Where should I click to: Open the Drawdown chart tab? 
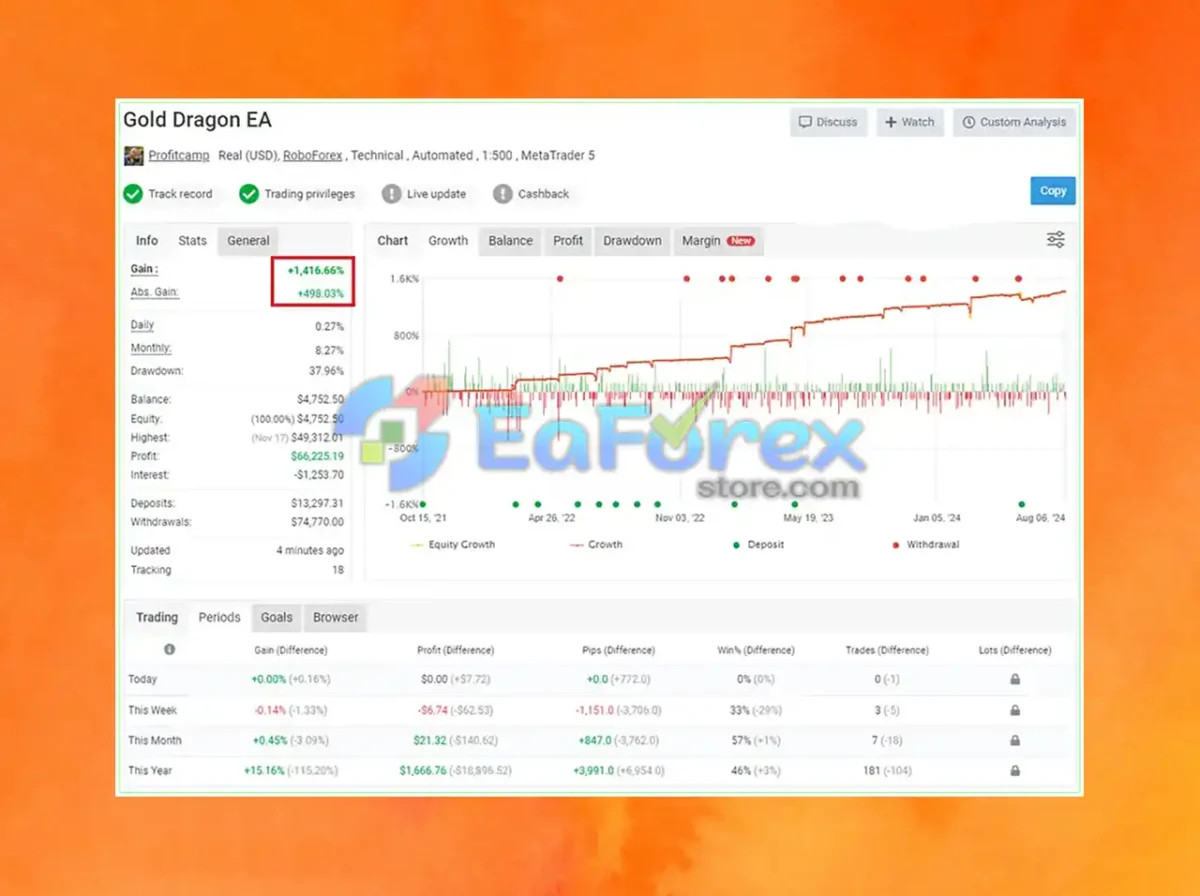point(632,240)
